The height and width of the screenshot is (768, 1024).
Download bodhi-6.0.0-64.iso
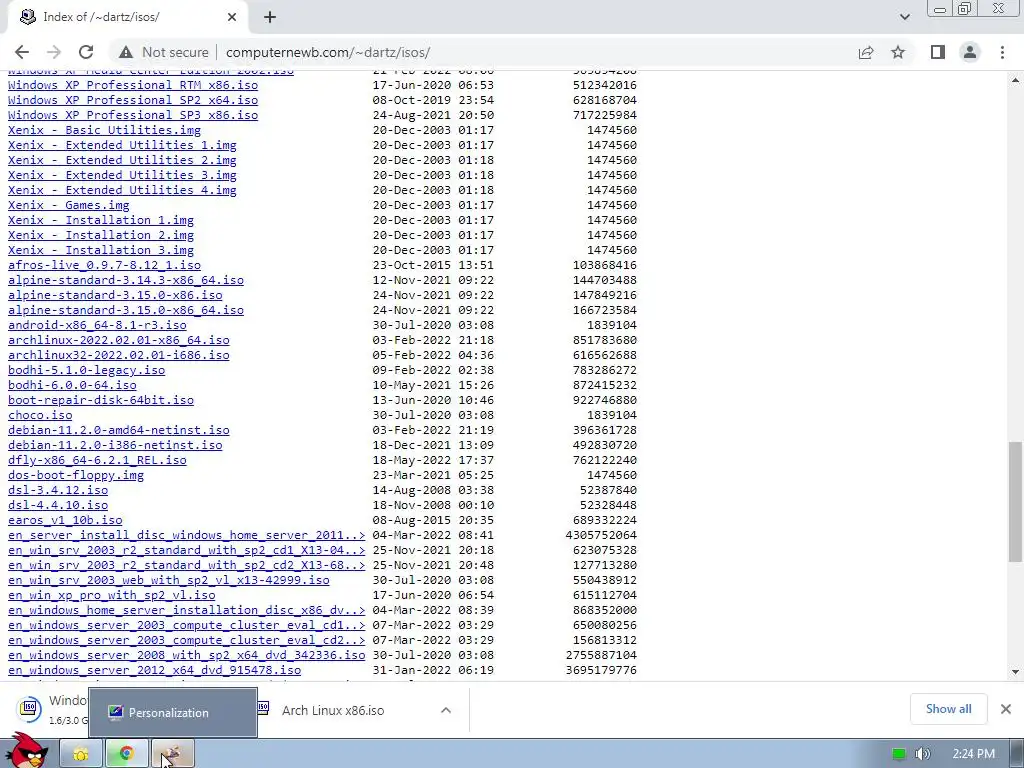[x=72, y=385]
